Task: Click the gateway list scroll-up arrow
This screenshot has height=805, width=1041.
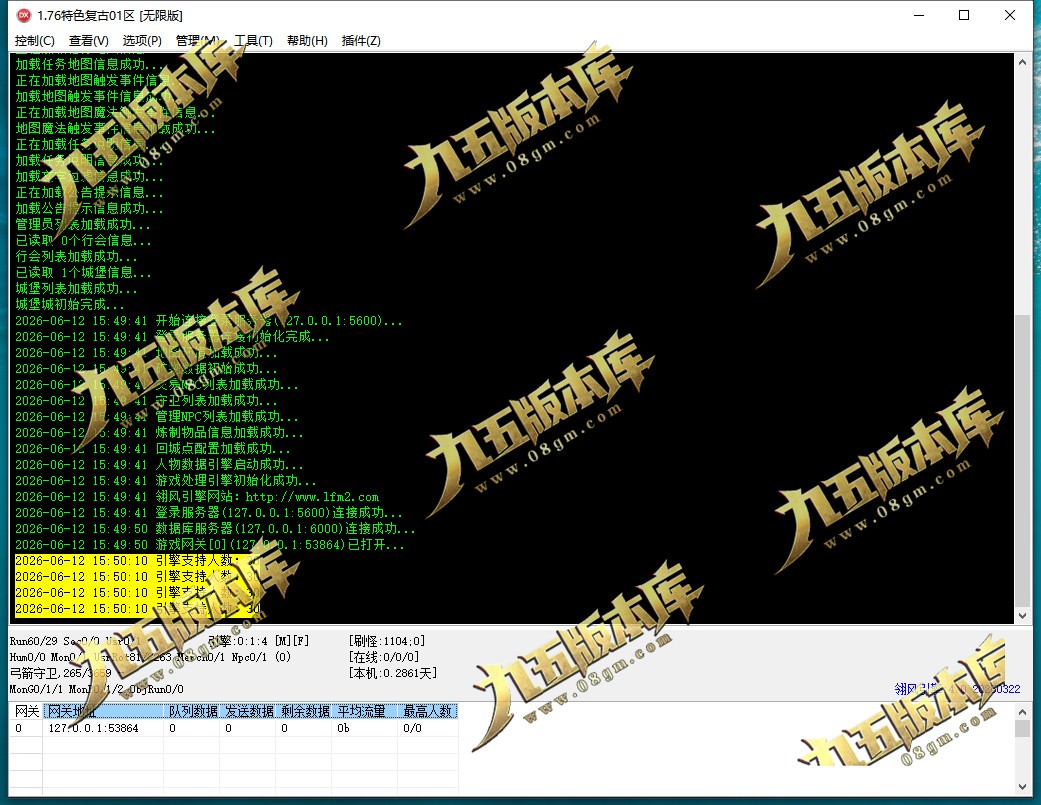Action: (x=1022, y=711)
